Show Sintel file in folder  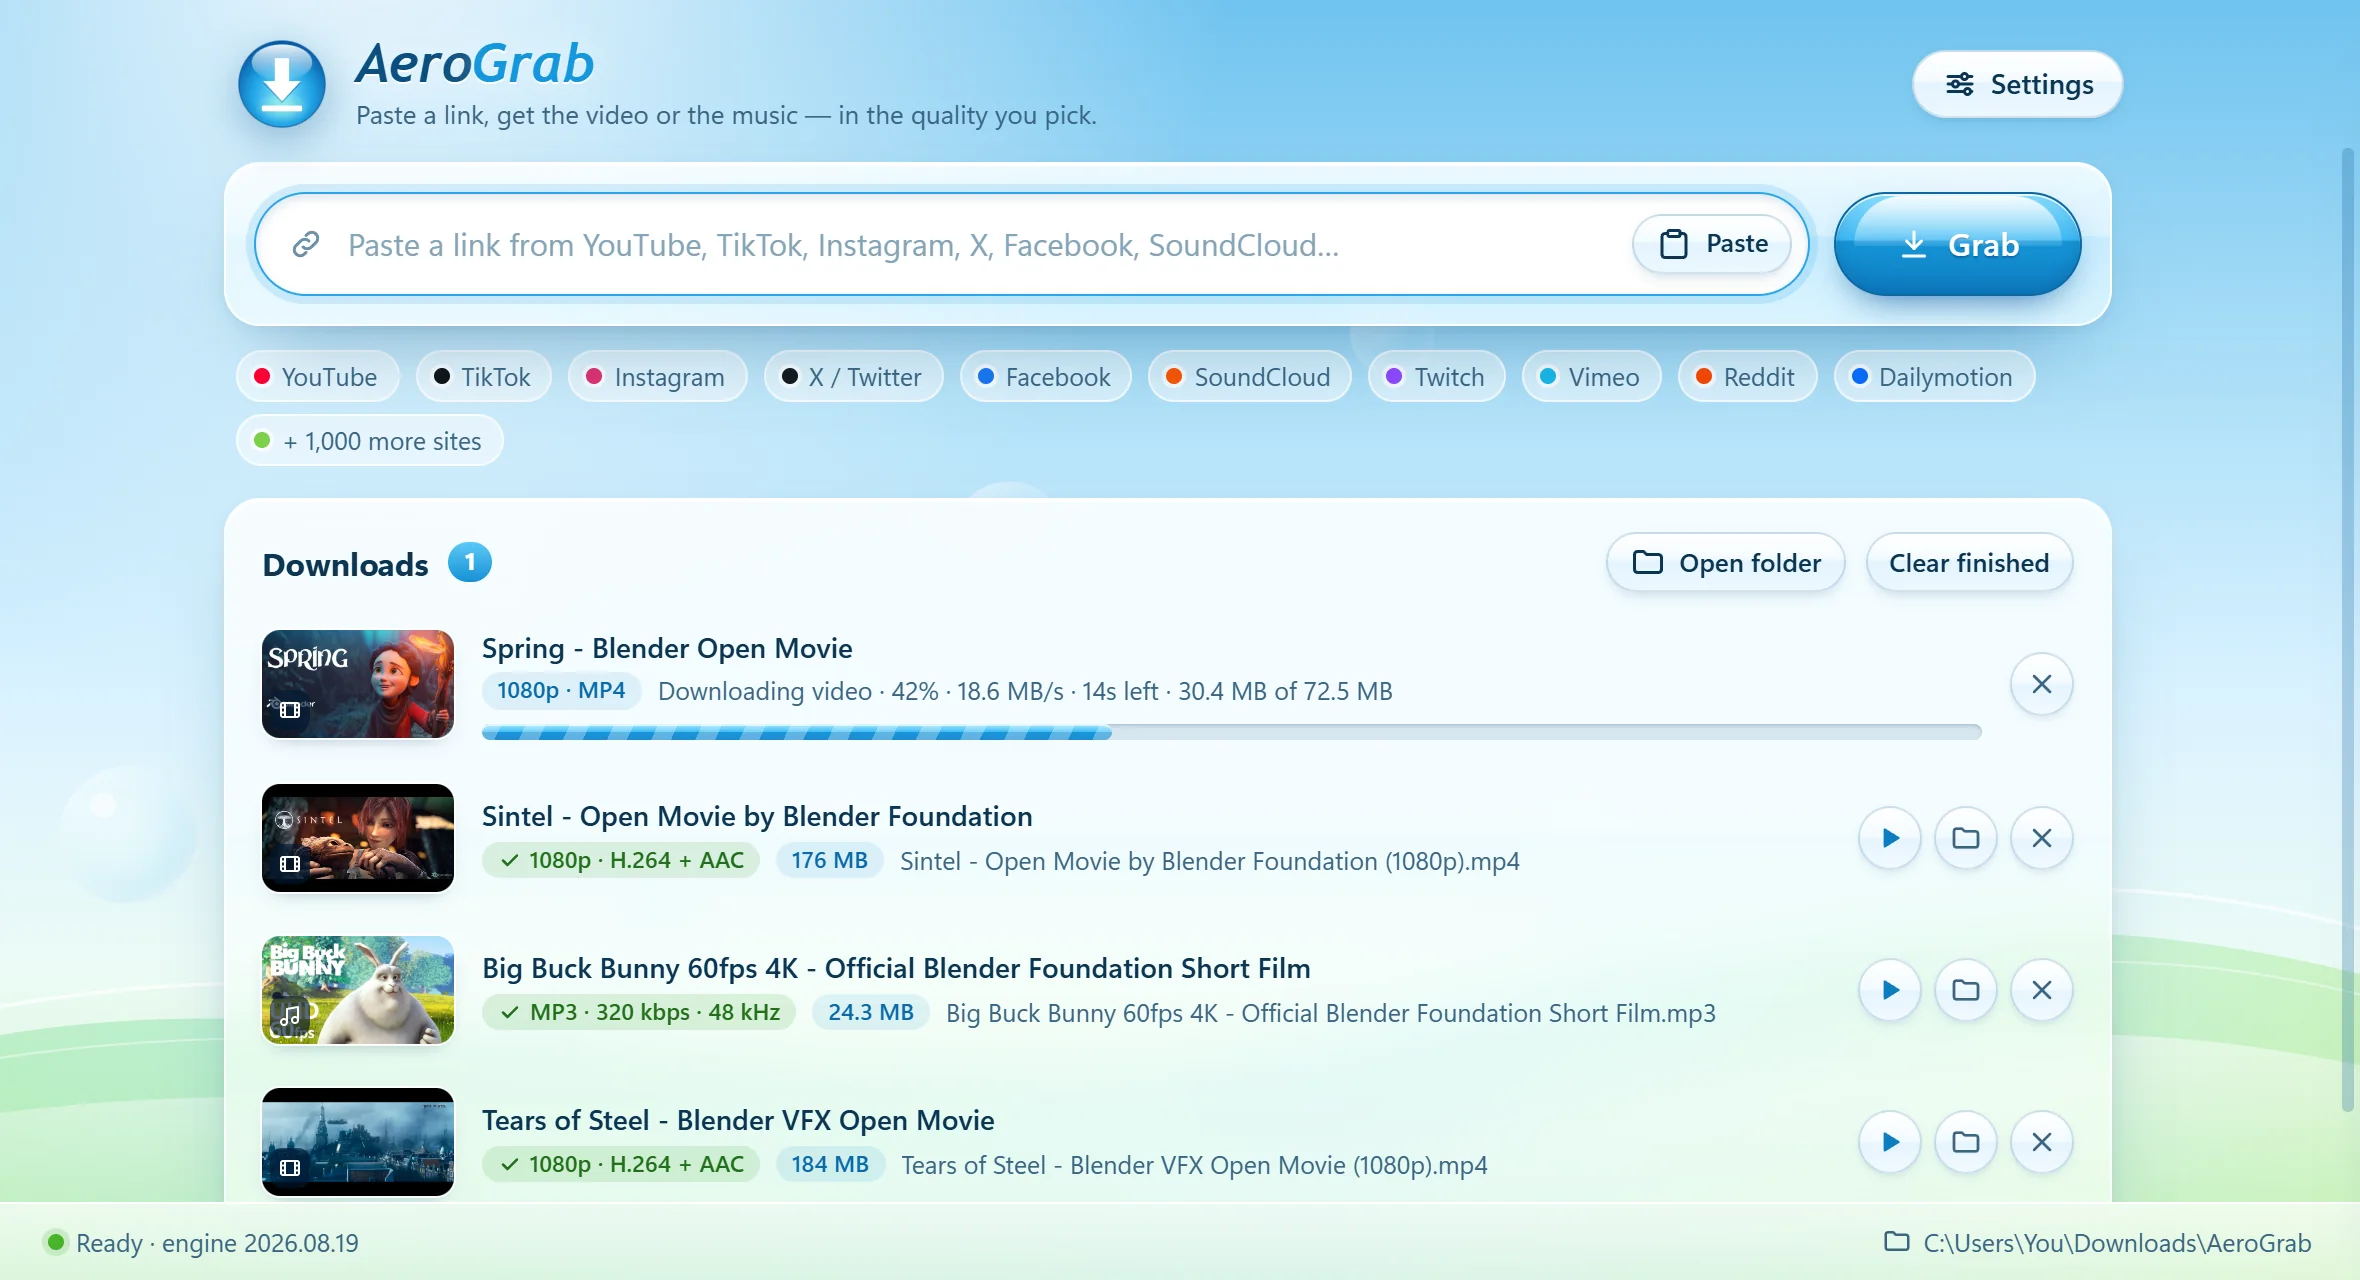pos(1965,838)
